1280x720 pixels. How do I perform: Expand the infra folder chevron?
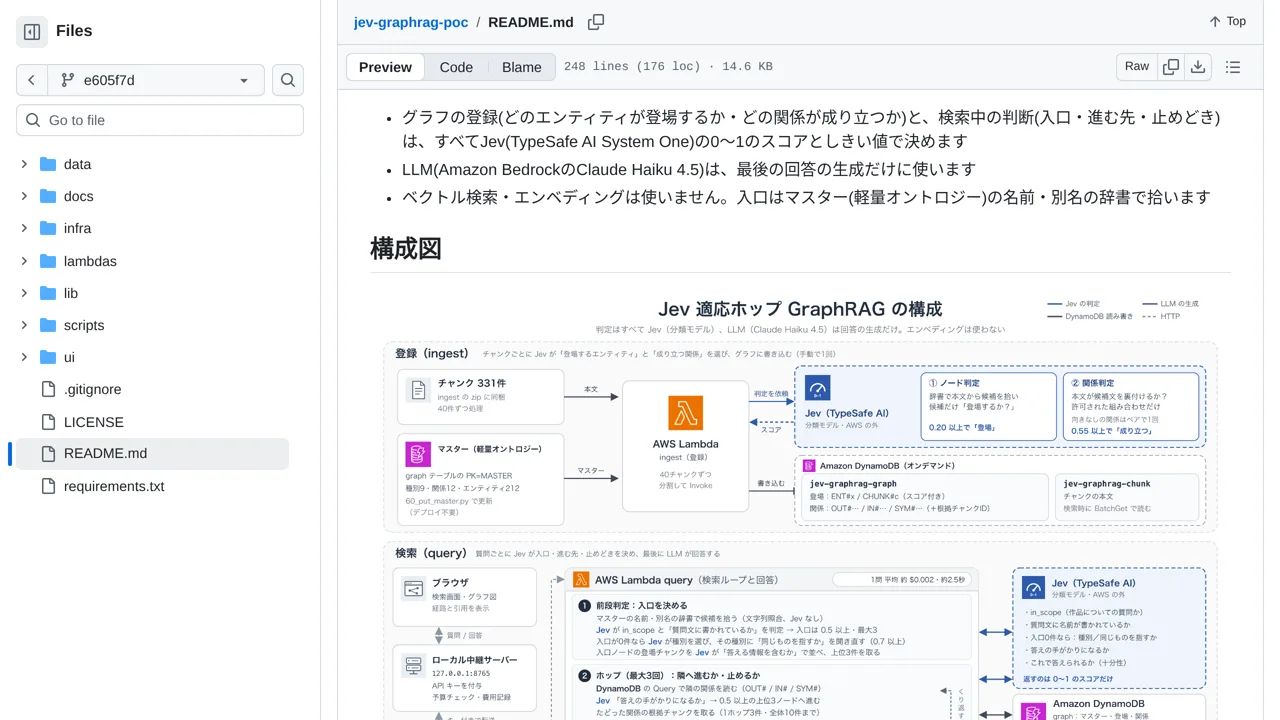pos(24,228)
